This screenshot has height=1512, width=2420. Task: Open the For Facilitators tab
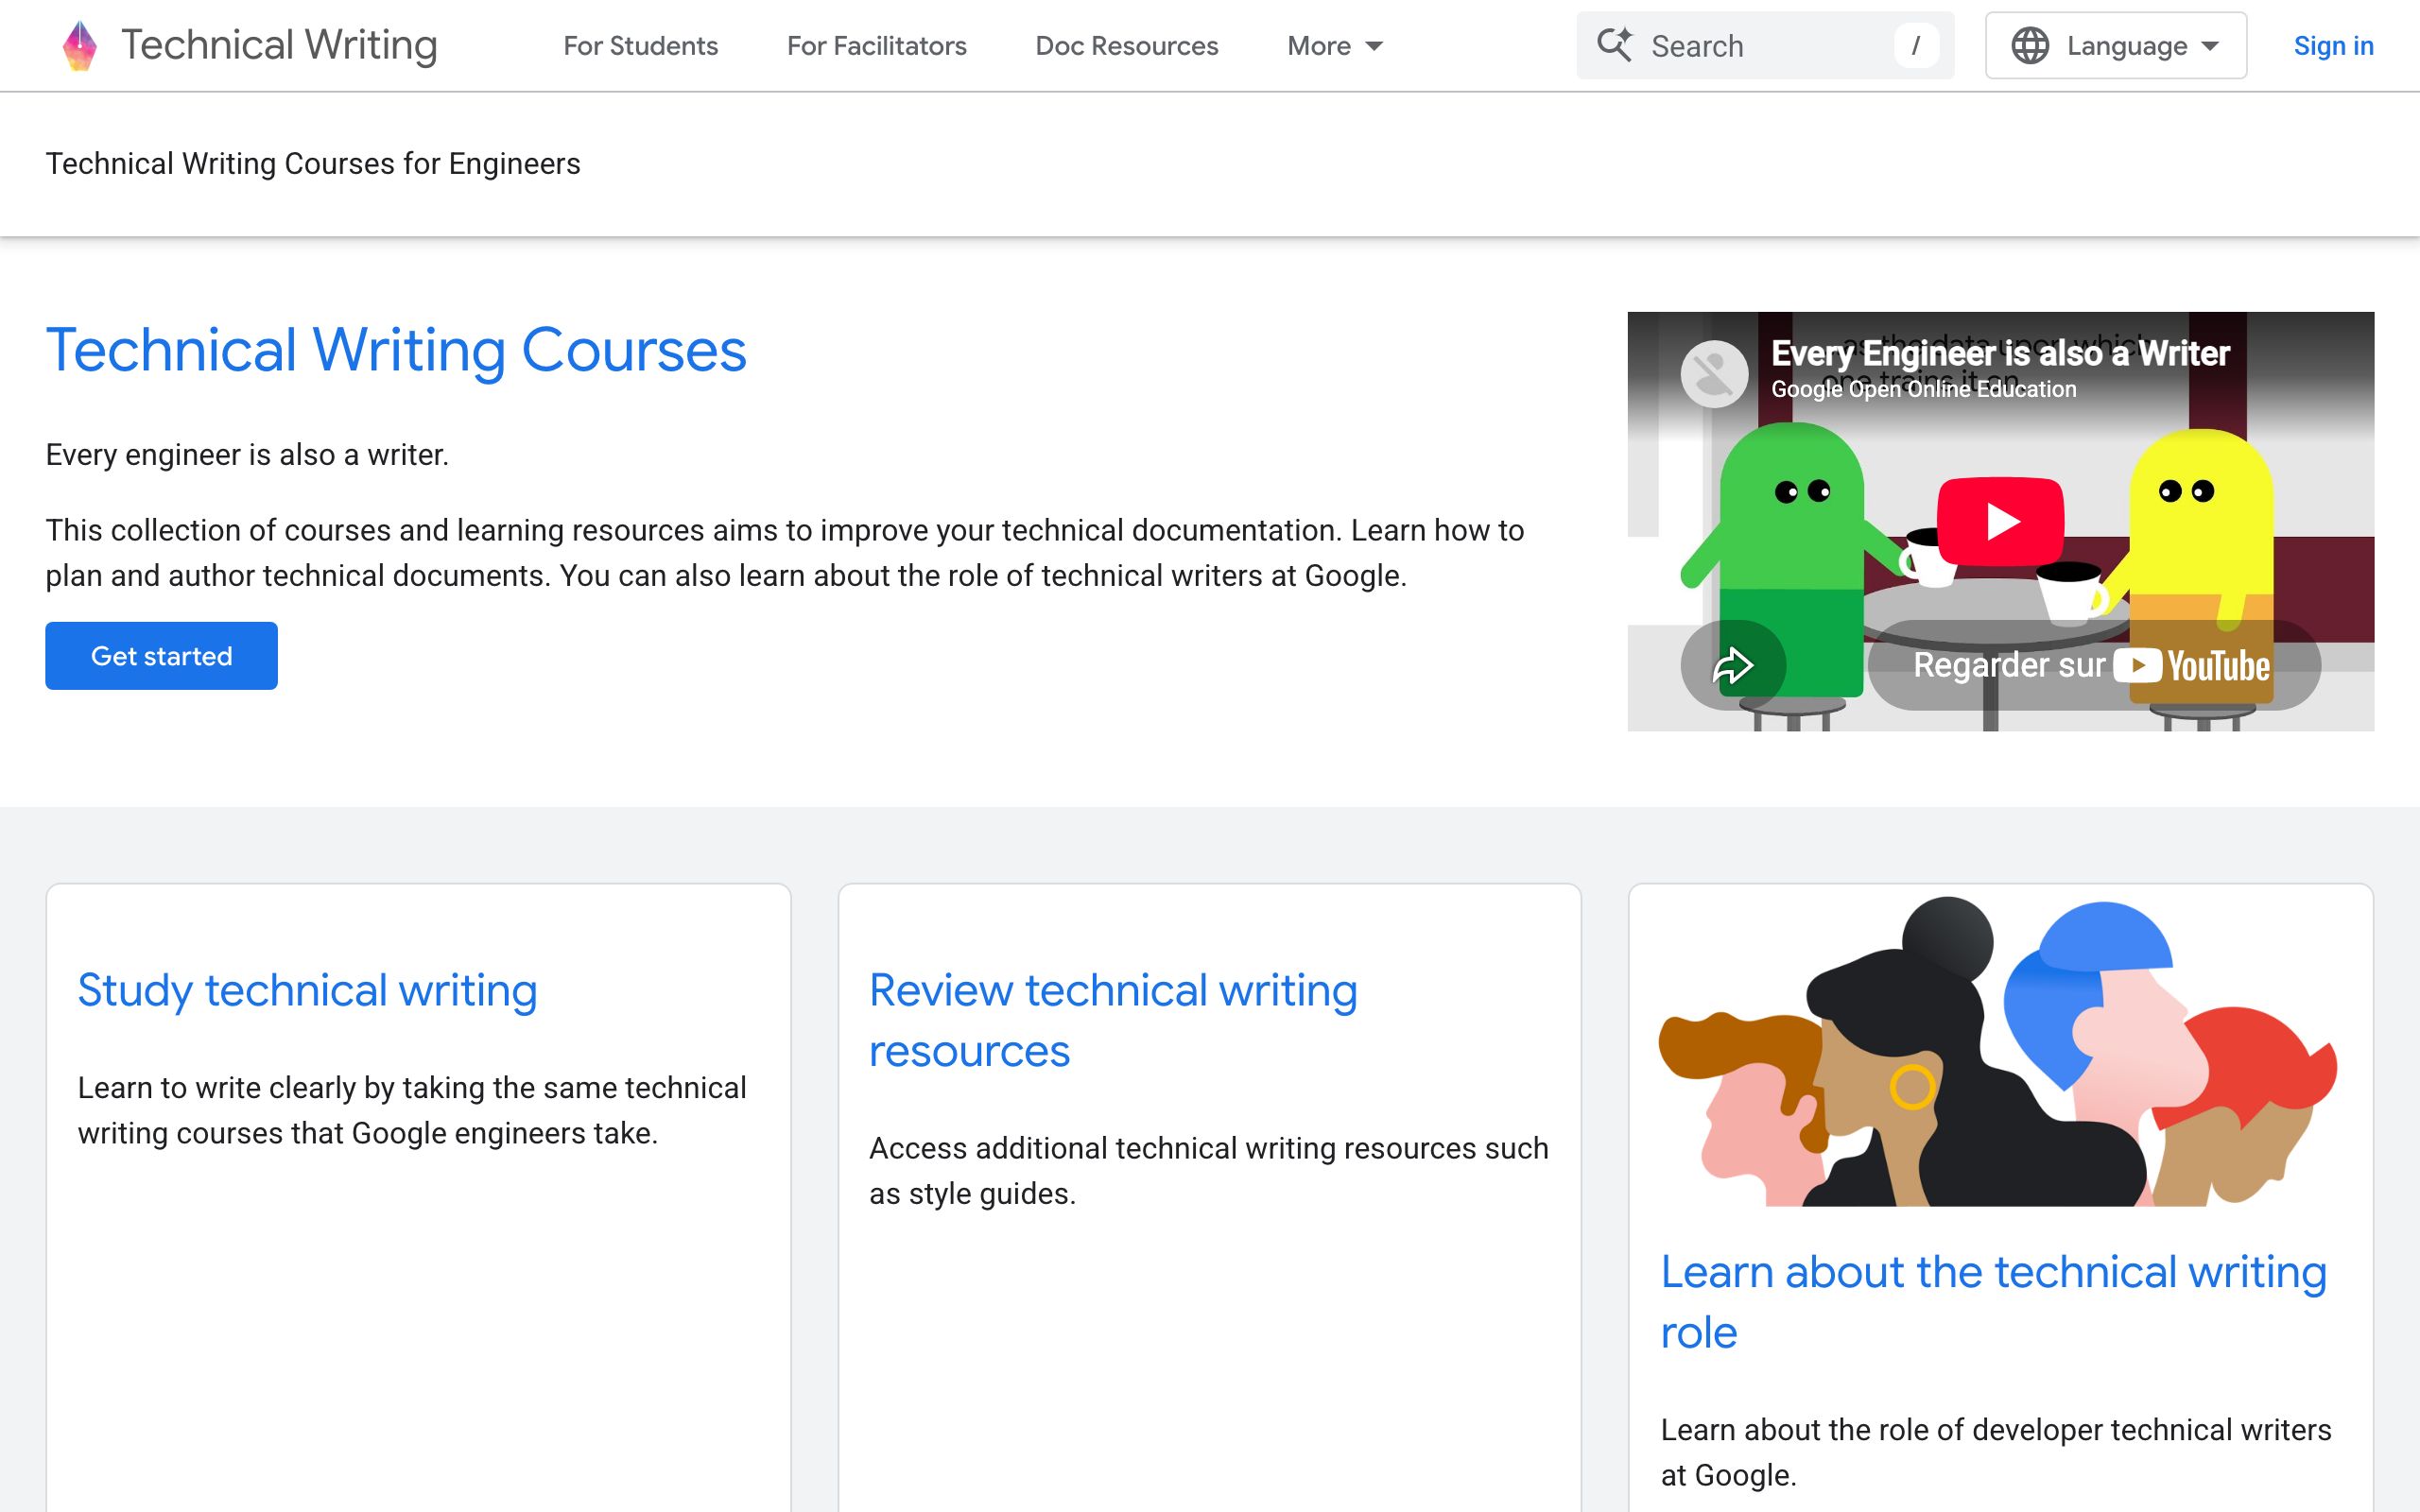[x=877, y=46]
